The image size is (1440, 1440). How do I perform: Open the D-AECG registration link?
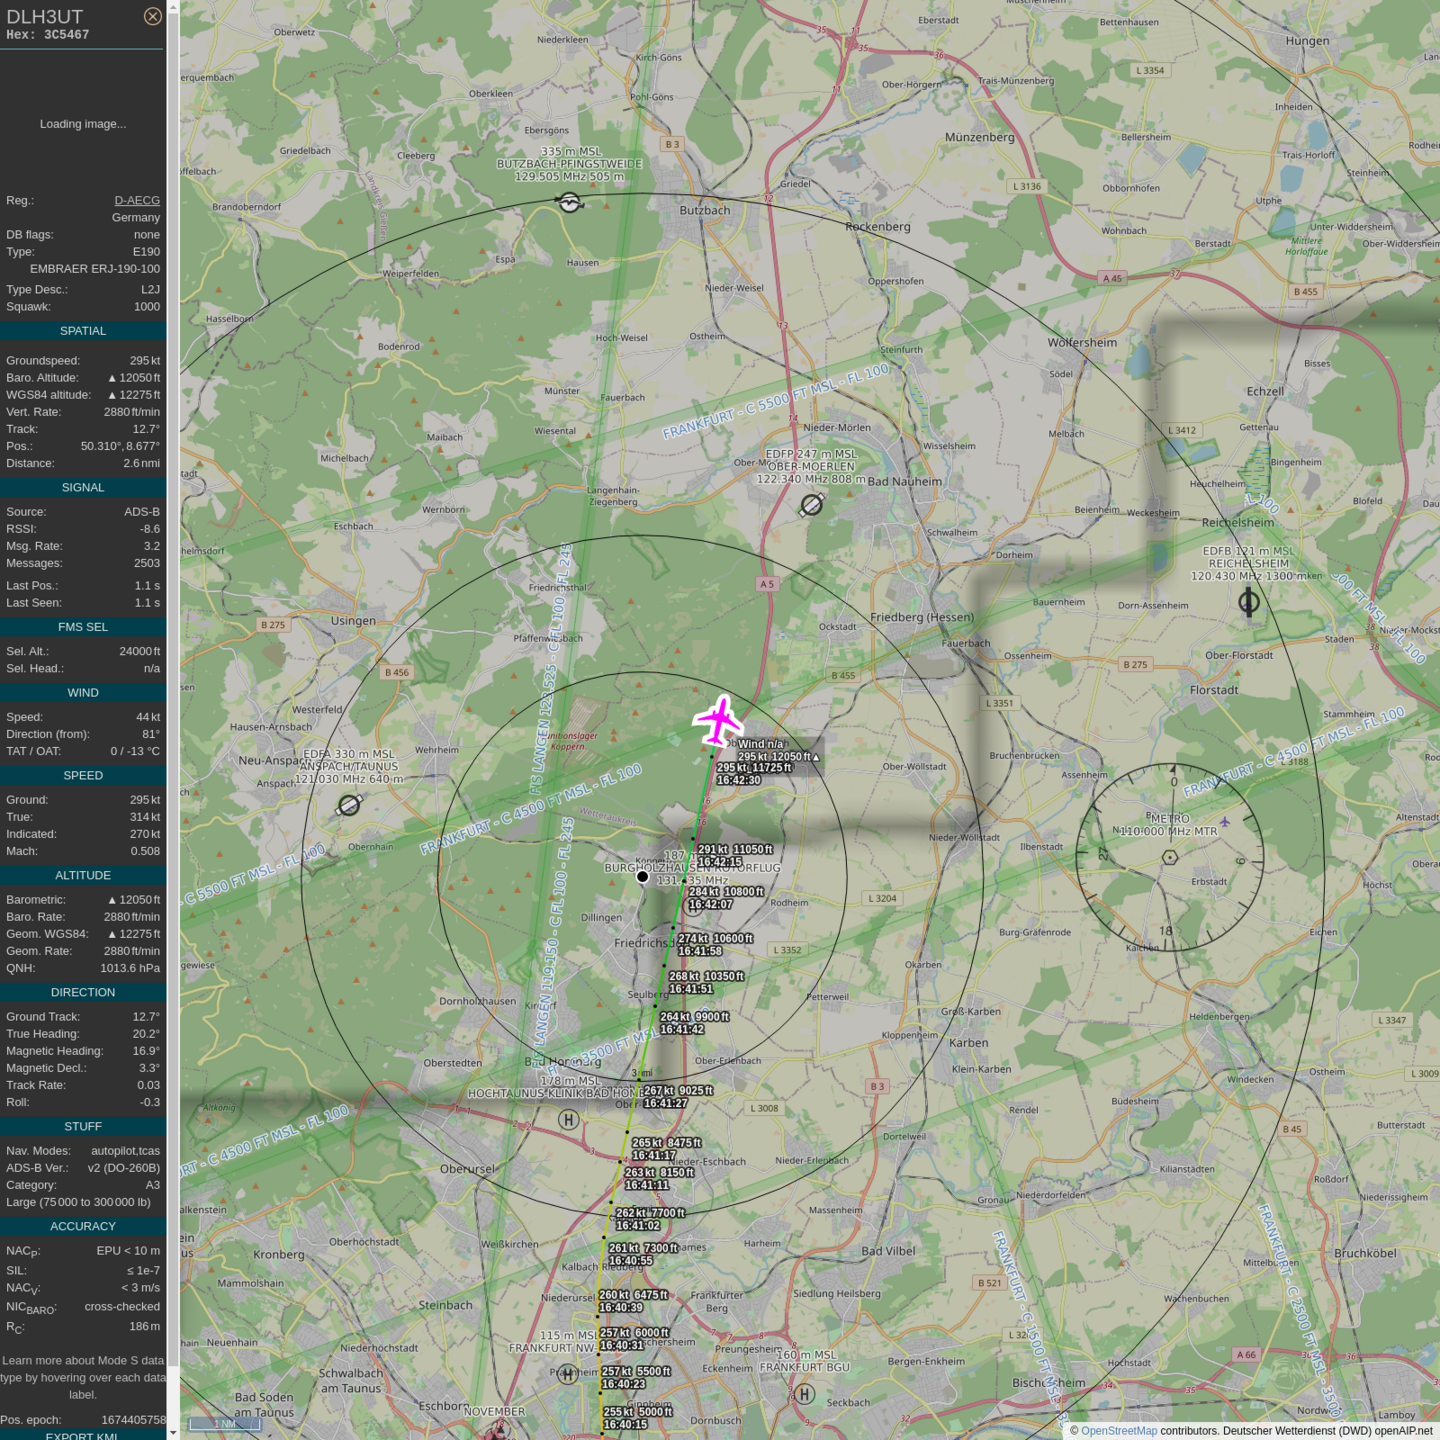pos(137,200)
